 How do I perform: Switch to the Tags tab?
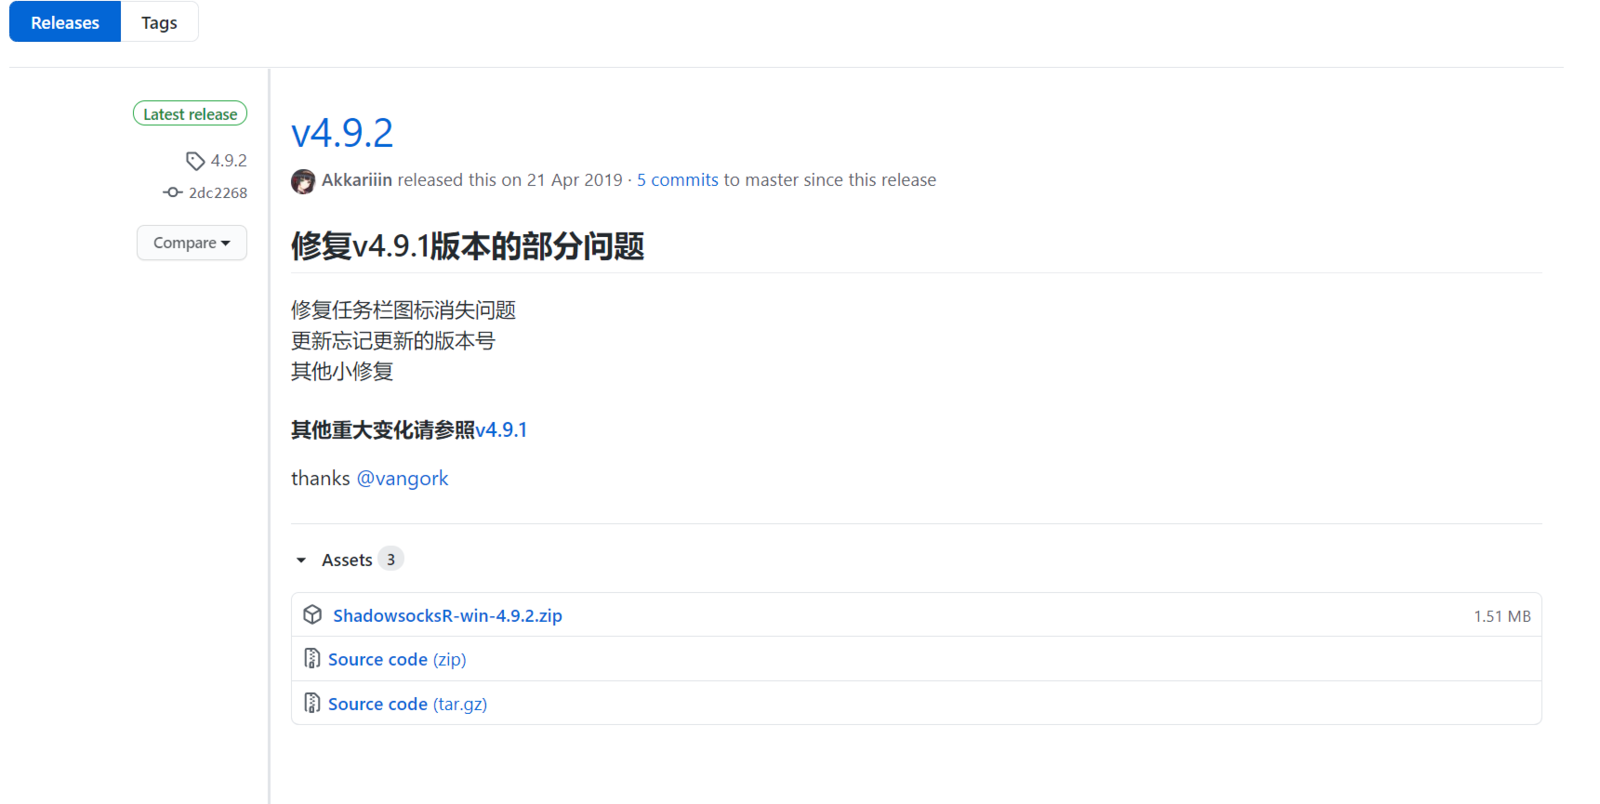click(159, 22)
